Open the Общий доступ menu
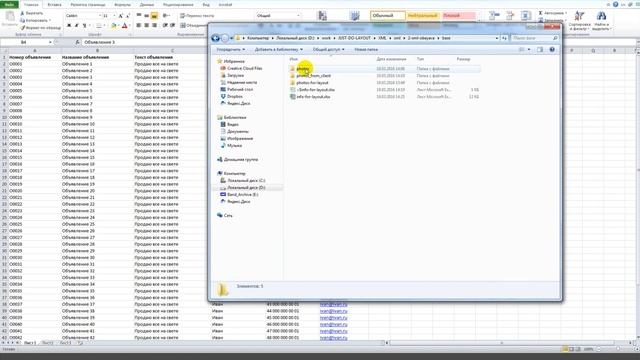The width and height of the screenshot is (640, 360). coord(329,49)
